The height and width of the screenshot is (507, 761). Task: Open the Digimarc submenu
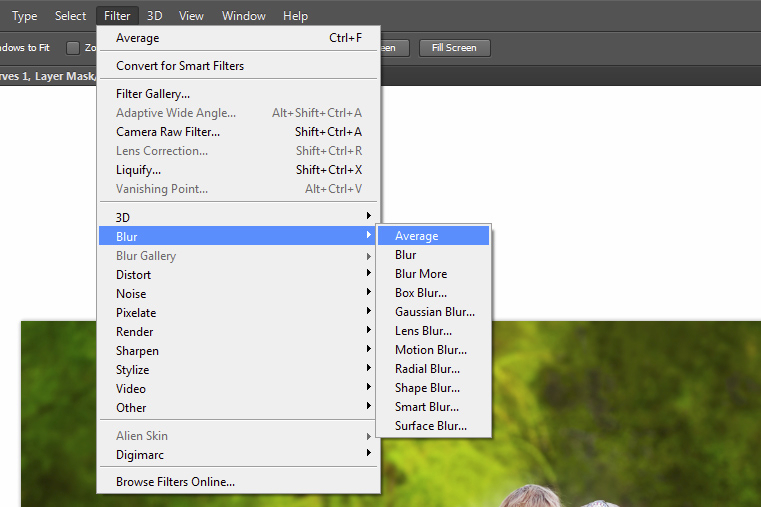[140, 455]
